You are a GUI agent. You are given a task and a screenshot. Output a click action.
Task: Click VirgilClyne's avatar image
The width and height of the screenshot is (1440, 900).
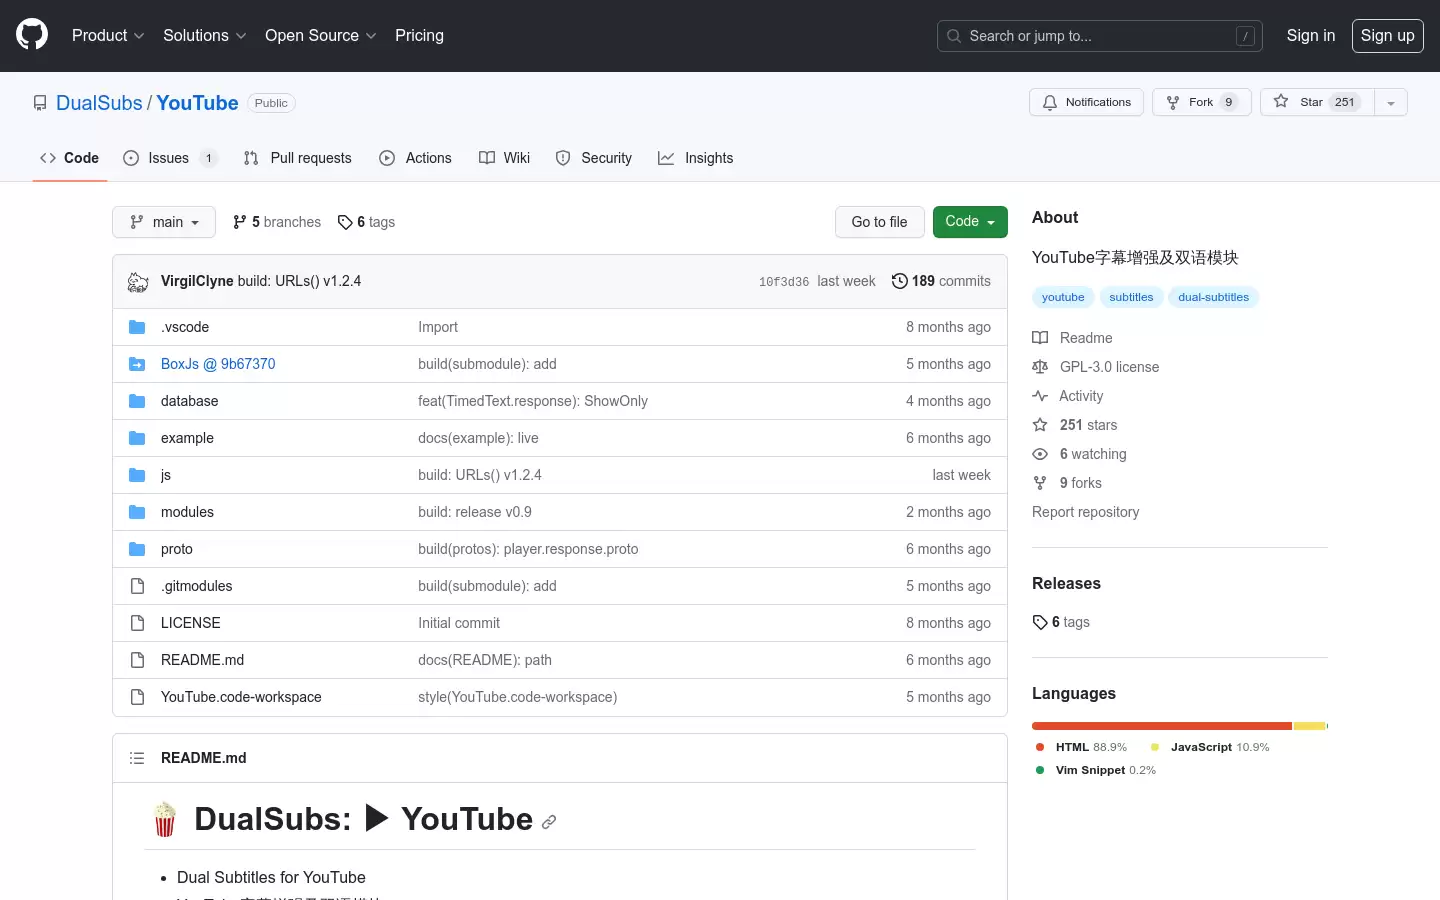coord(138,282)
